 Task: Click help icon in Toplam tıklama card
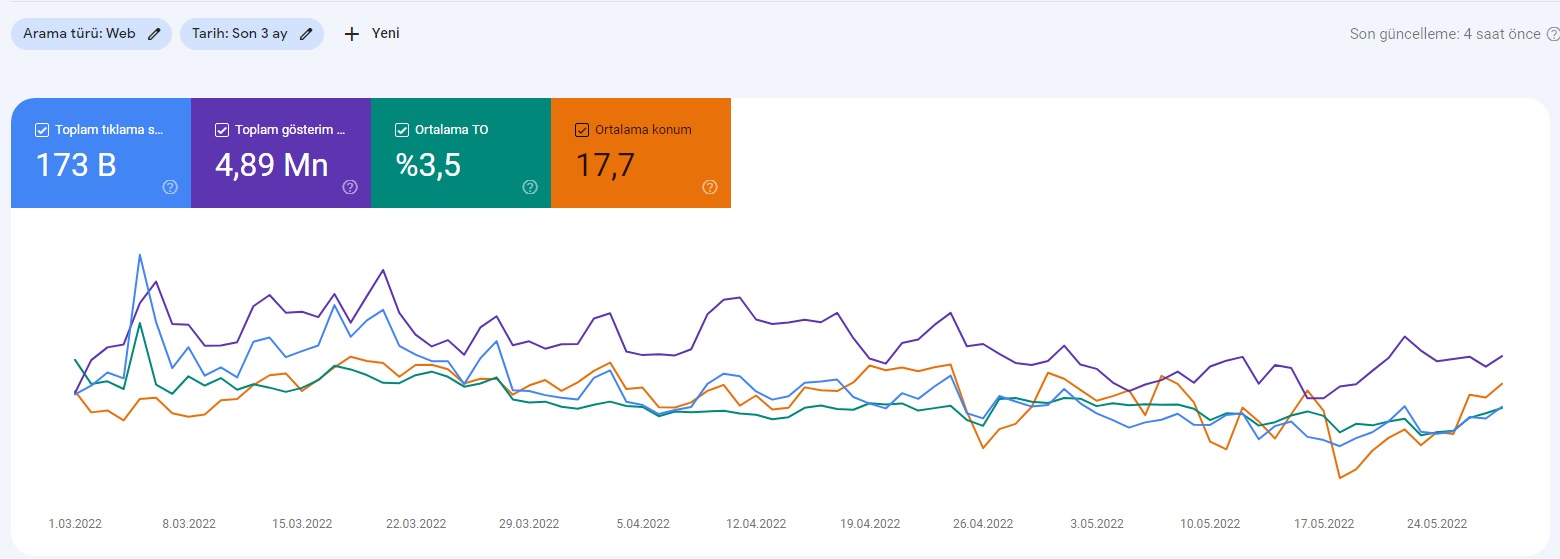pyautogui.click(x=170, y=187)
